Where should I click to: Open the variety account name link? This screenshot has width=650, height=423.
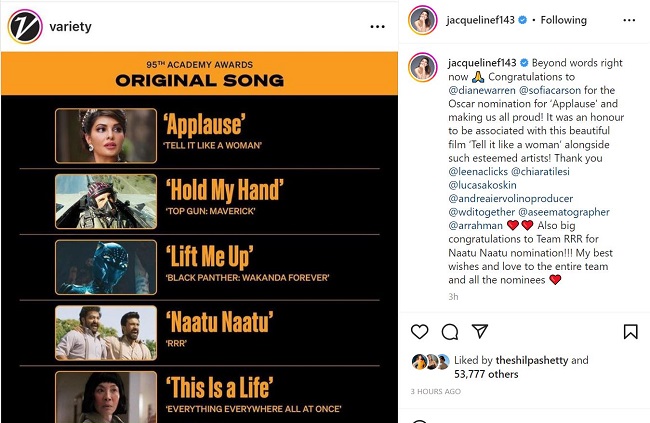[70, 27]
